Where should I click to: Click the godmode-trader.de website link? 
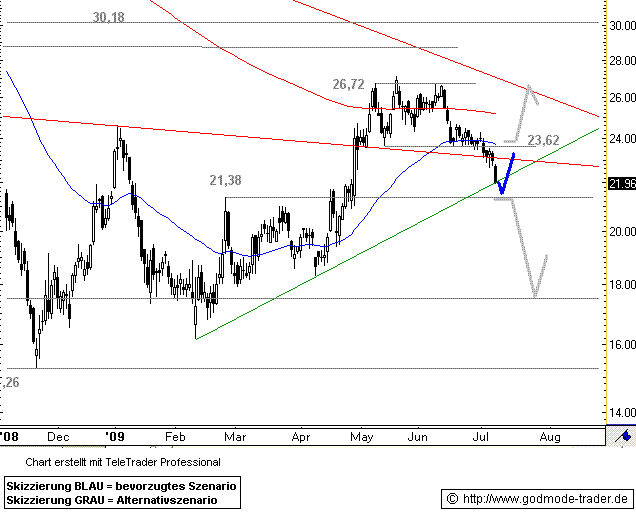pos(545,499)
